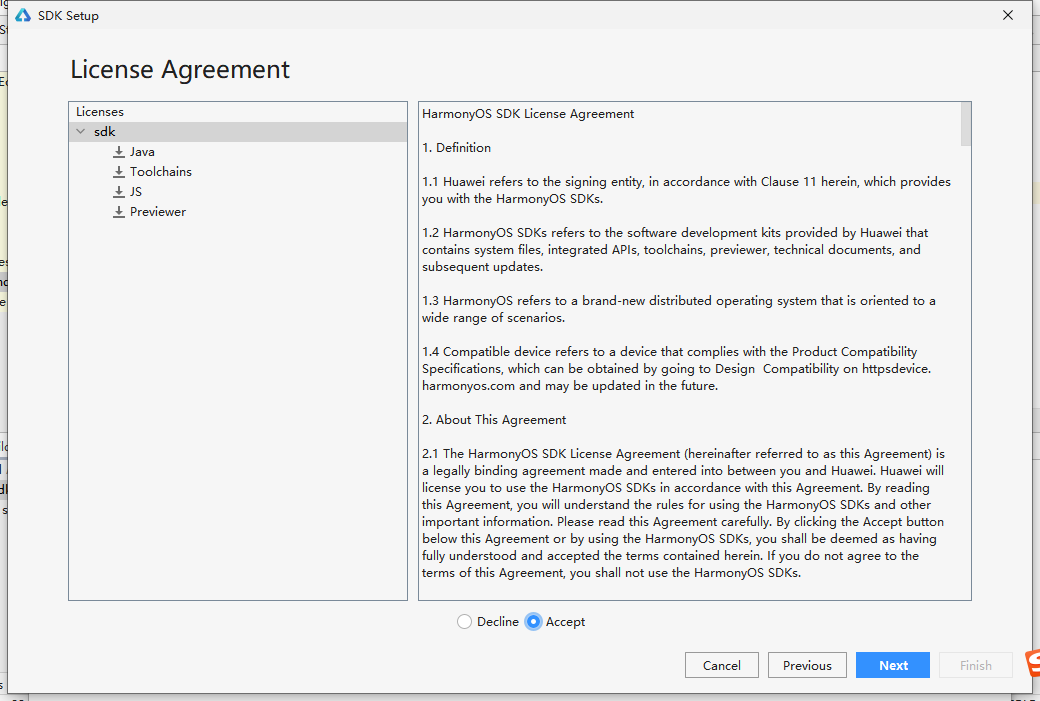
Task: Click the License Agreement page heading
Action: [x=180, y=69]
